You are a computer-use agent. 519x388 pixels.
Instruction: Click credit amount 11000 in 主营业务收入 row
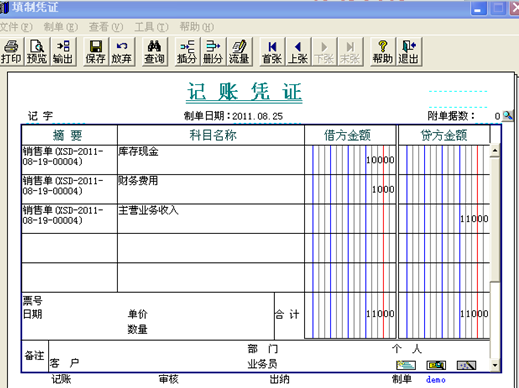pos(444,218)
